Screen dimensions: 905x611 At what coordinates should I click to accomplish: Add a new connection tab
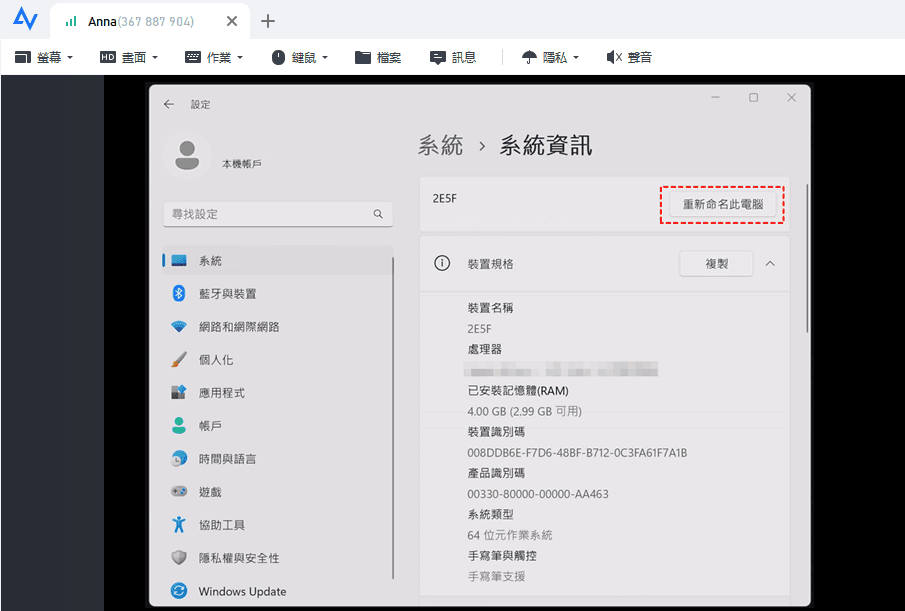coord(268,21)
